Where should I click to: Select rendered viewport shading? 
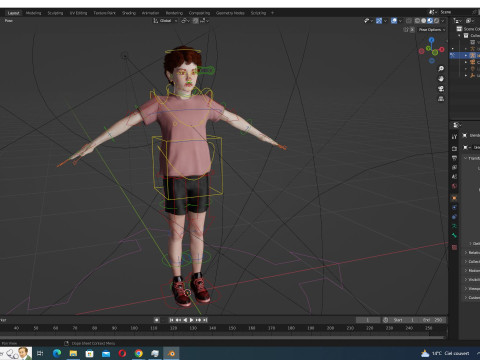[x=436, y=21]
